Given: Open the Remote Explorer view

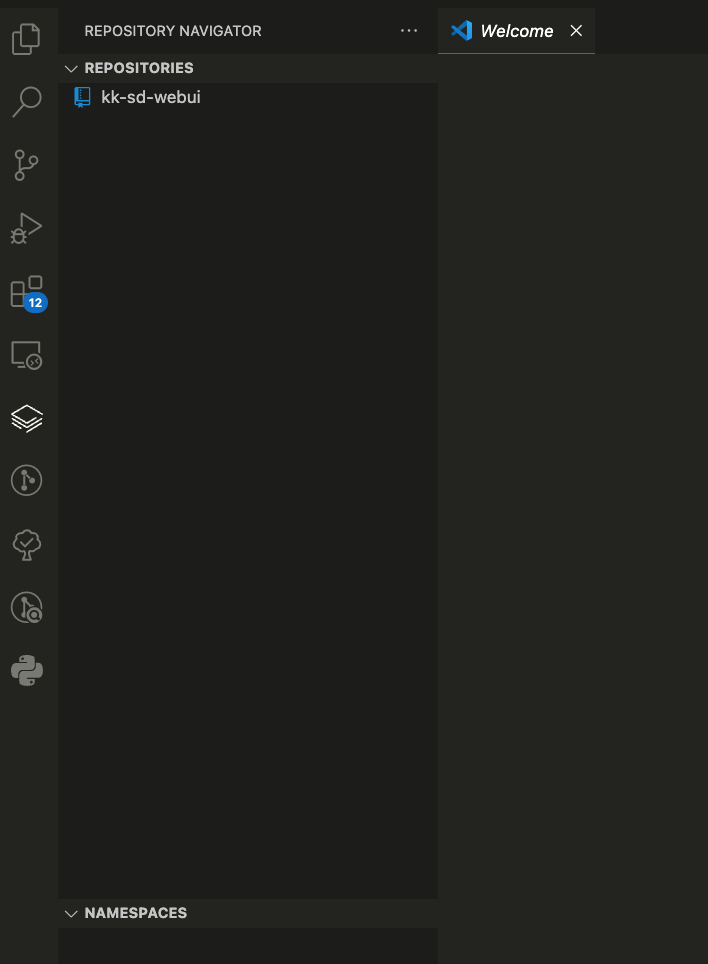Looking at the screenshot, I should click(26, 355).
